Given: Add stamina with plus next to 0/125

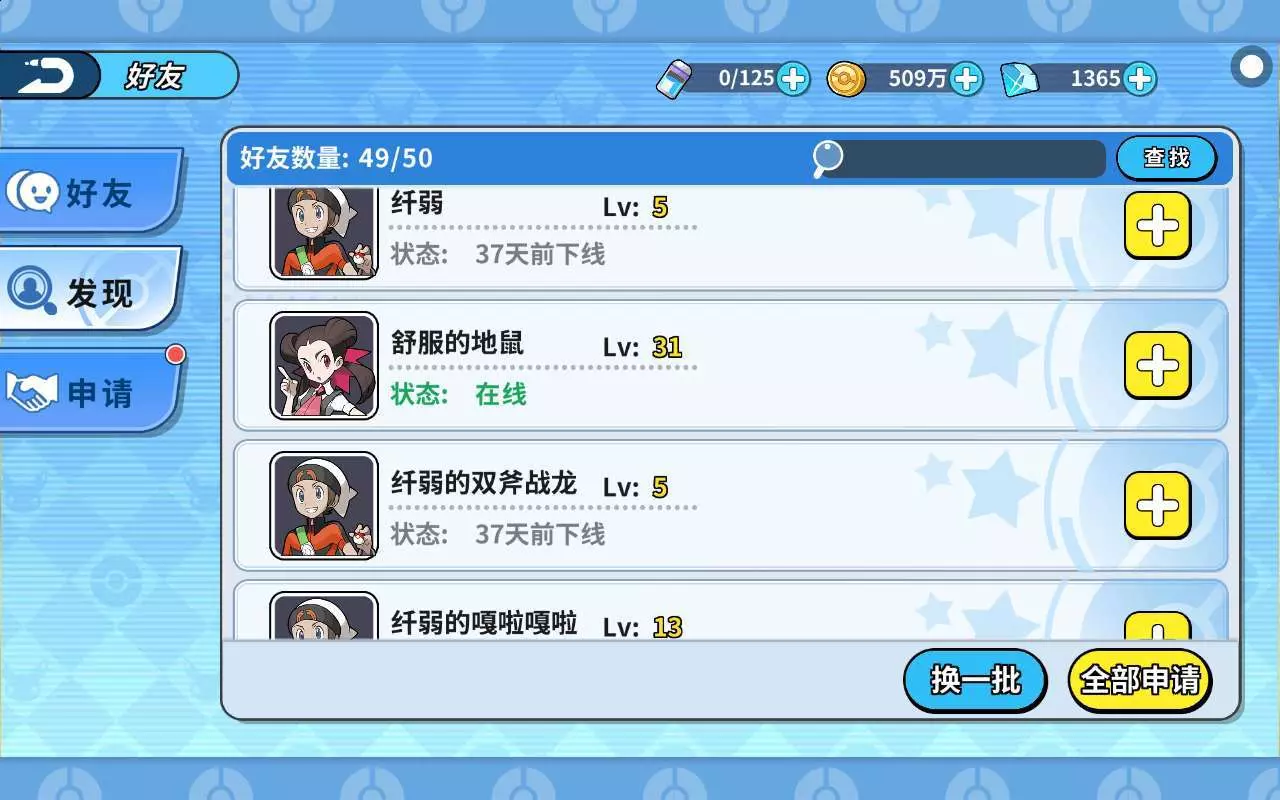Looking at the screenshot, I should 793,78.
